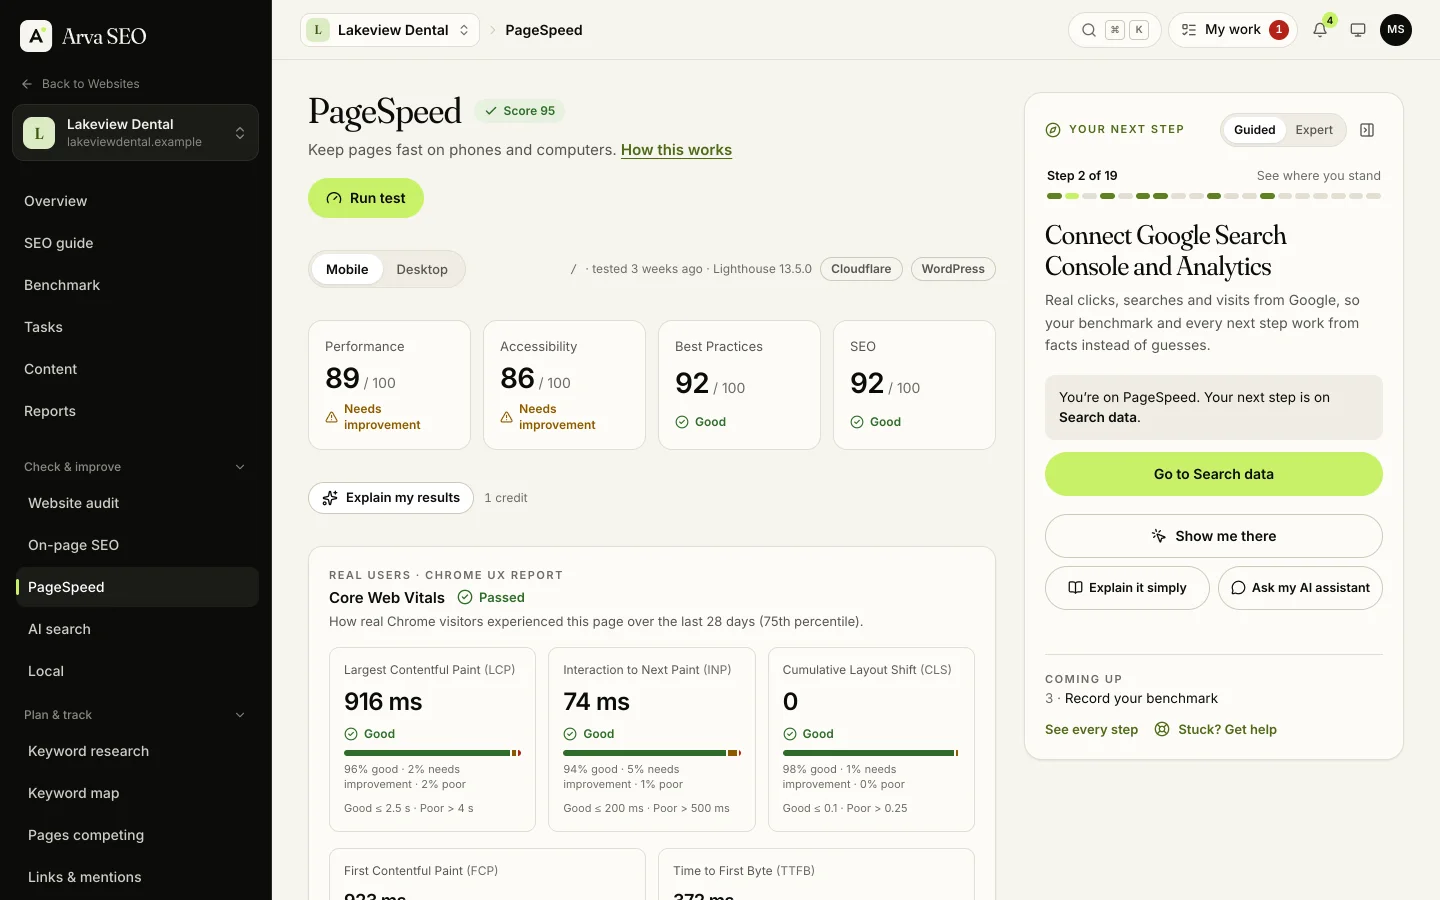
Task: Collapse the Plan & track section
Action: click(135, 715)
